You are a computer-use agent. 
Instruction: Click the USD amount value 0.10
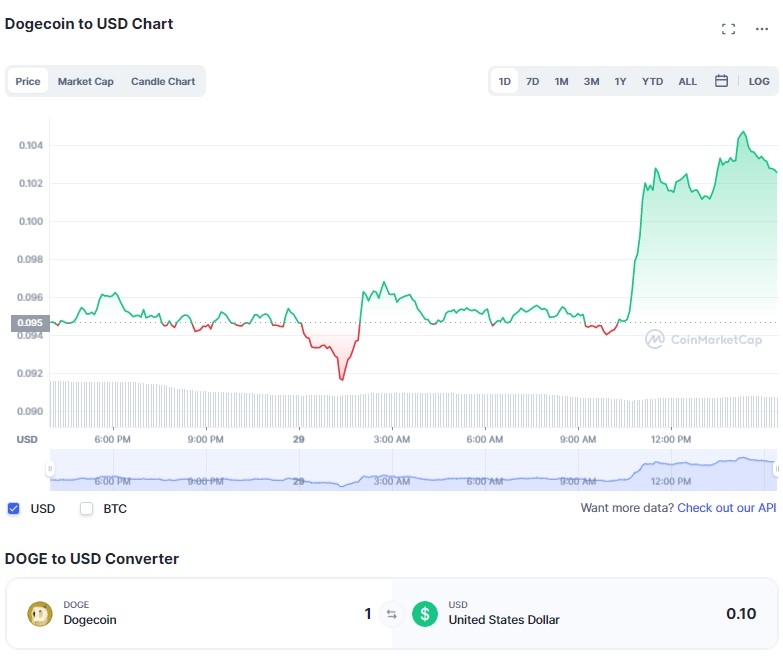pyautogui.click(x=741, y=614)
